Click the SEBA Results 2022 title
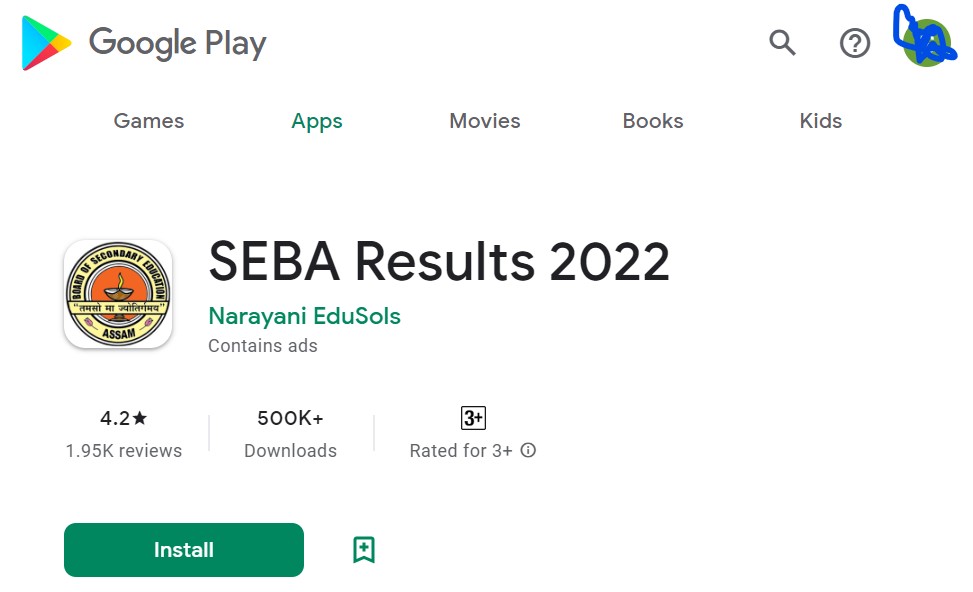 pyautogui.click(x=438, y=263)
